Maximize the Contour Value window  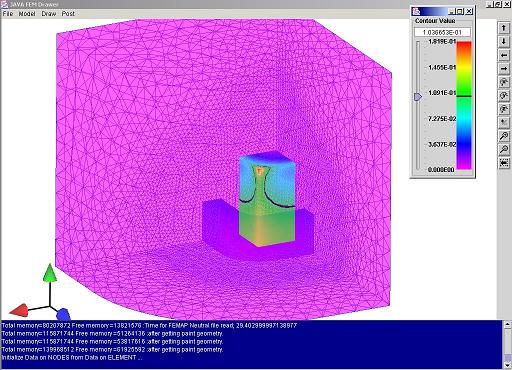[460, 11]
